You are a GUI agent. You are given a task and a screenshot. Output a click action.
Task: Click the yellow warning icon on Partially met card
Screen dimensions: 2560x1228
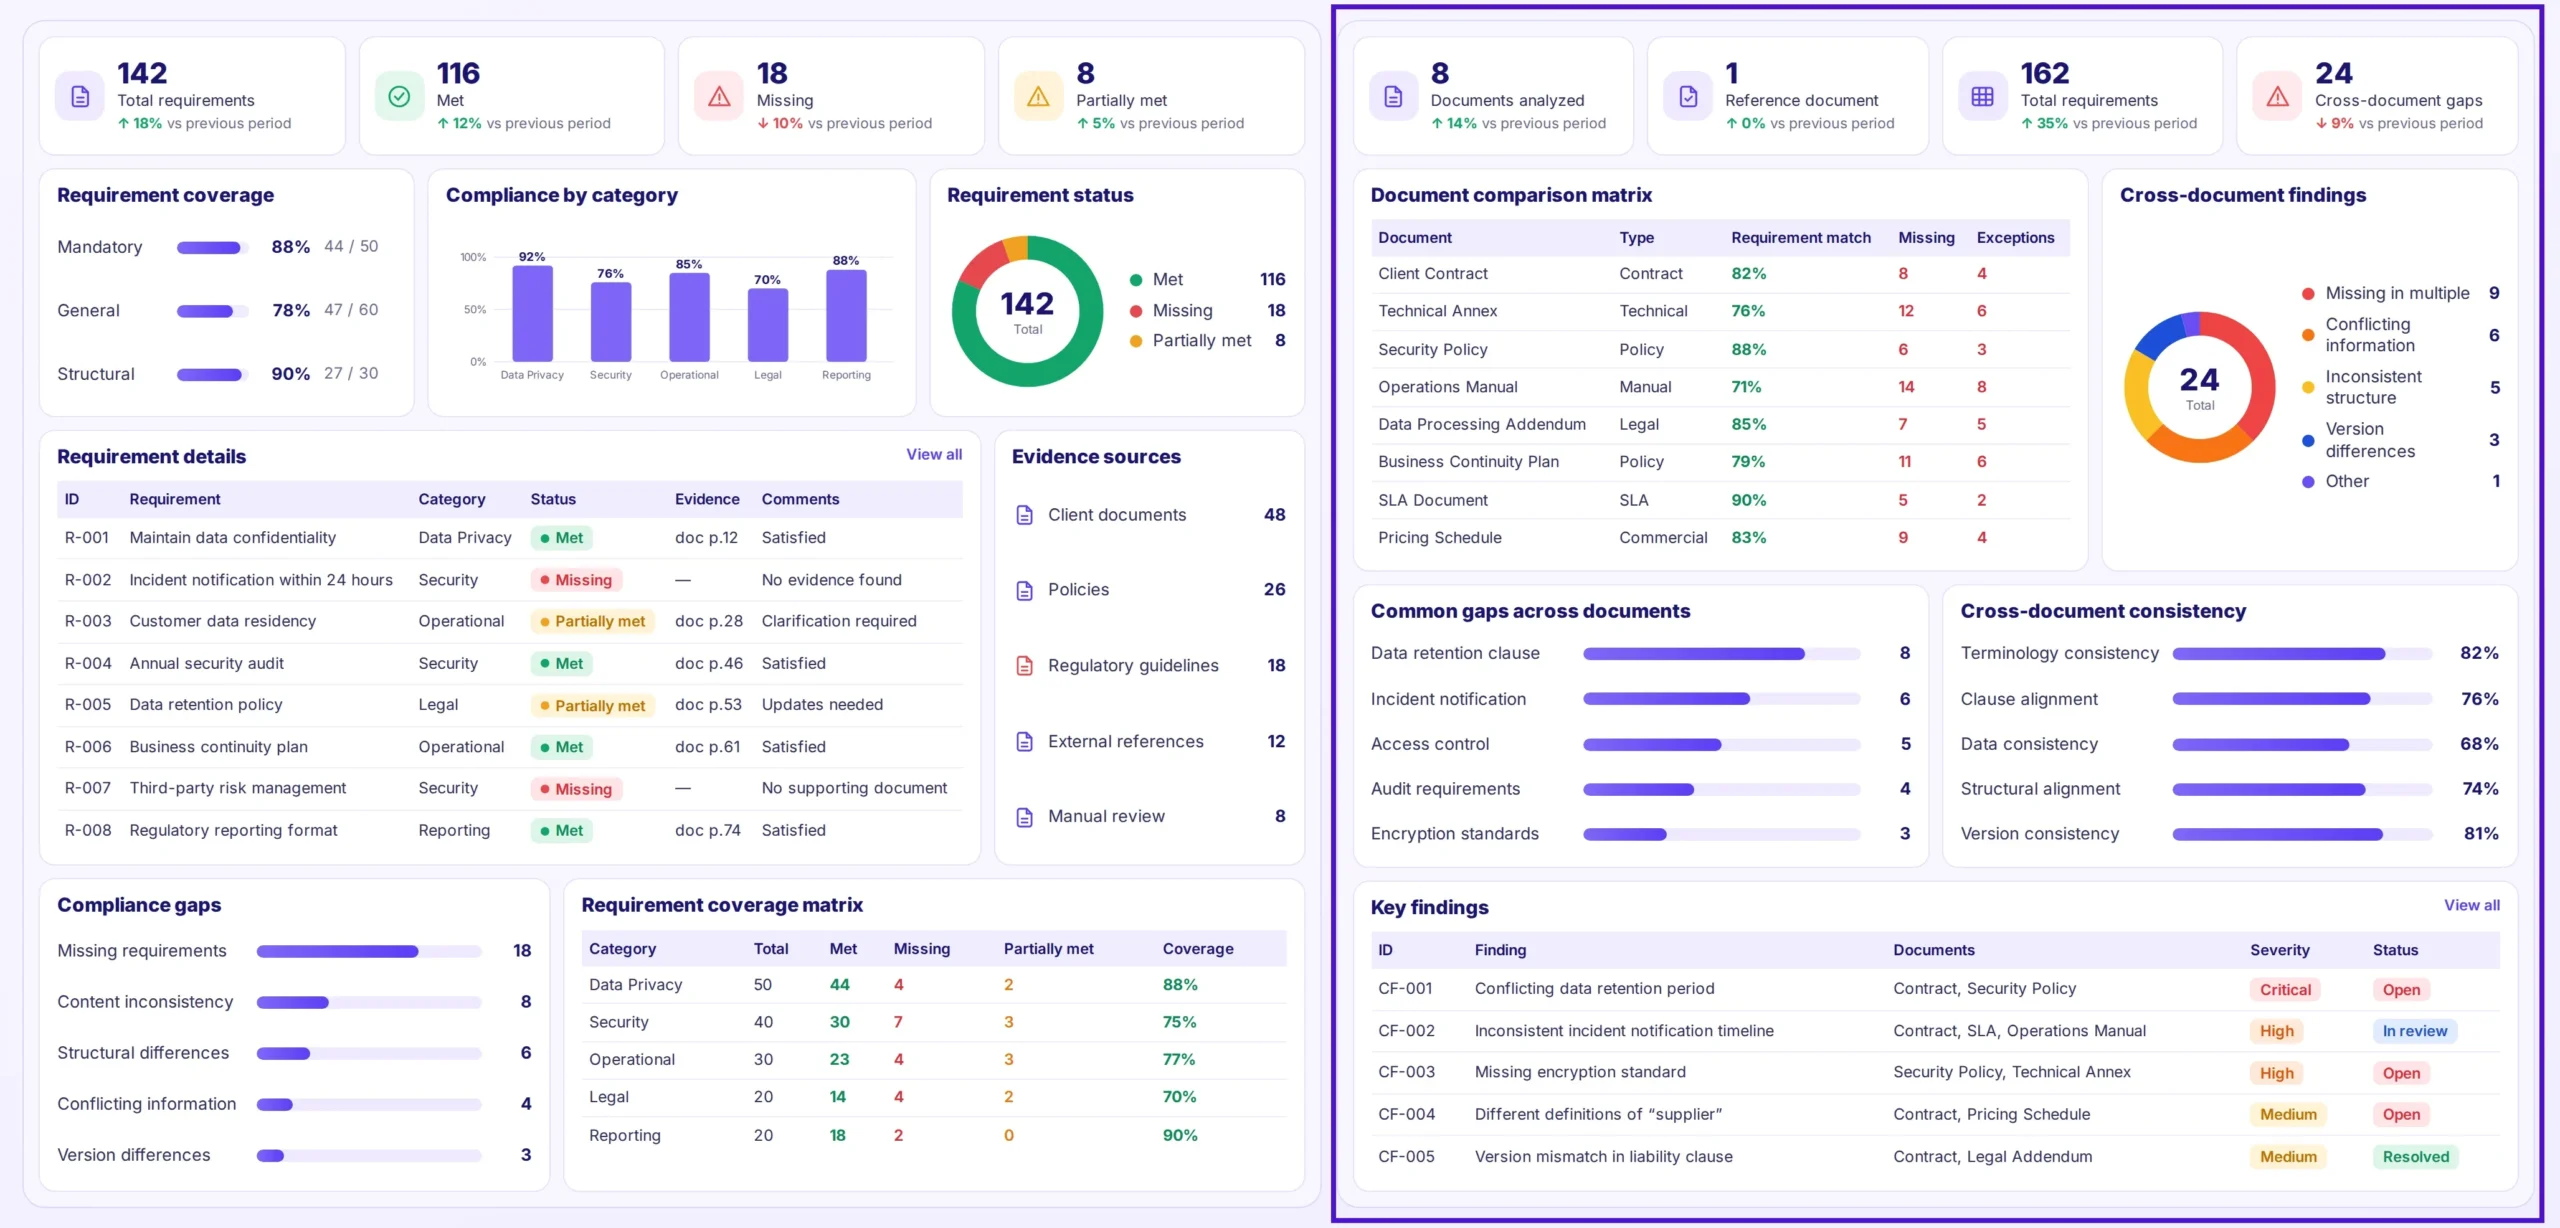pos(1039,97)
